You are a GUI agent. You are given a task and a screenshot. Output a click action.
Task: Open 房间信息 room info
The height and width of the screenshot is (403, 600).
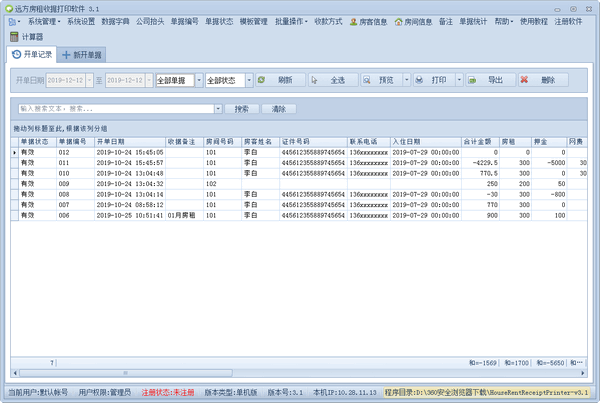pos(411,21)
